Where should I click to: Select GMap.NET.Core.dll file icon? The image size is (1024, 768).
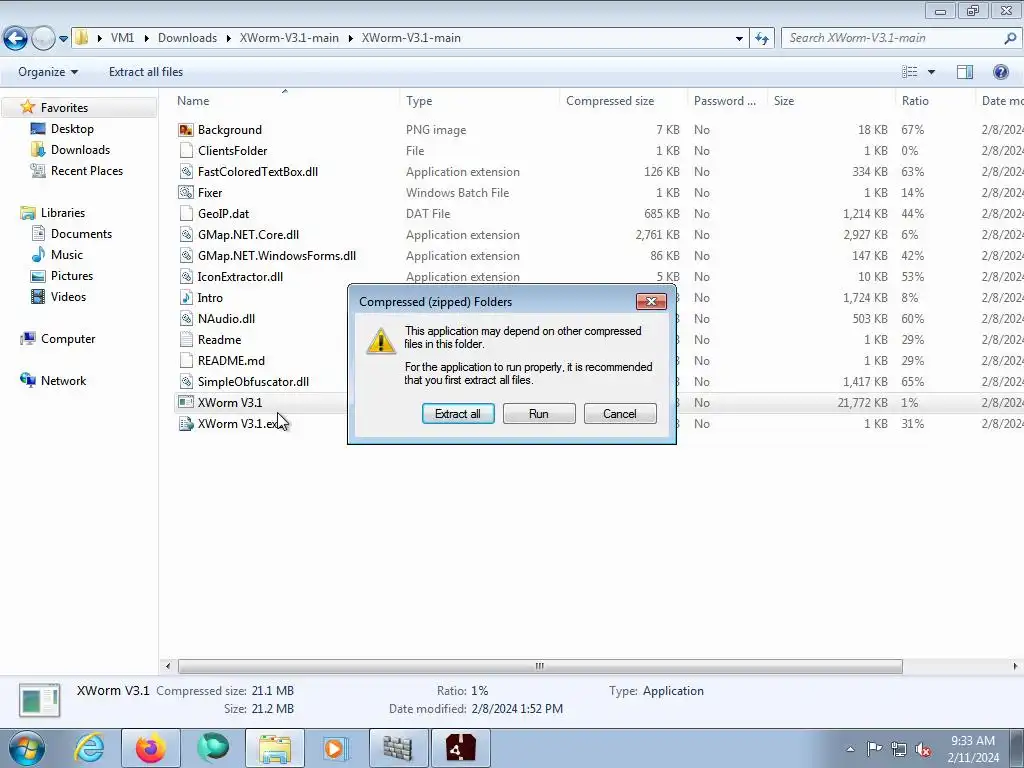pos(186,234)
